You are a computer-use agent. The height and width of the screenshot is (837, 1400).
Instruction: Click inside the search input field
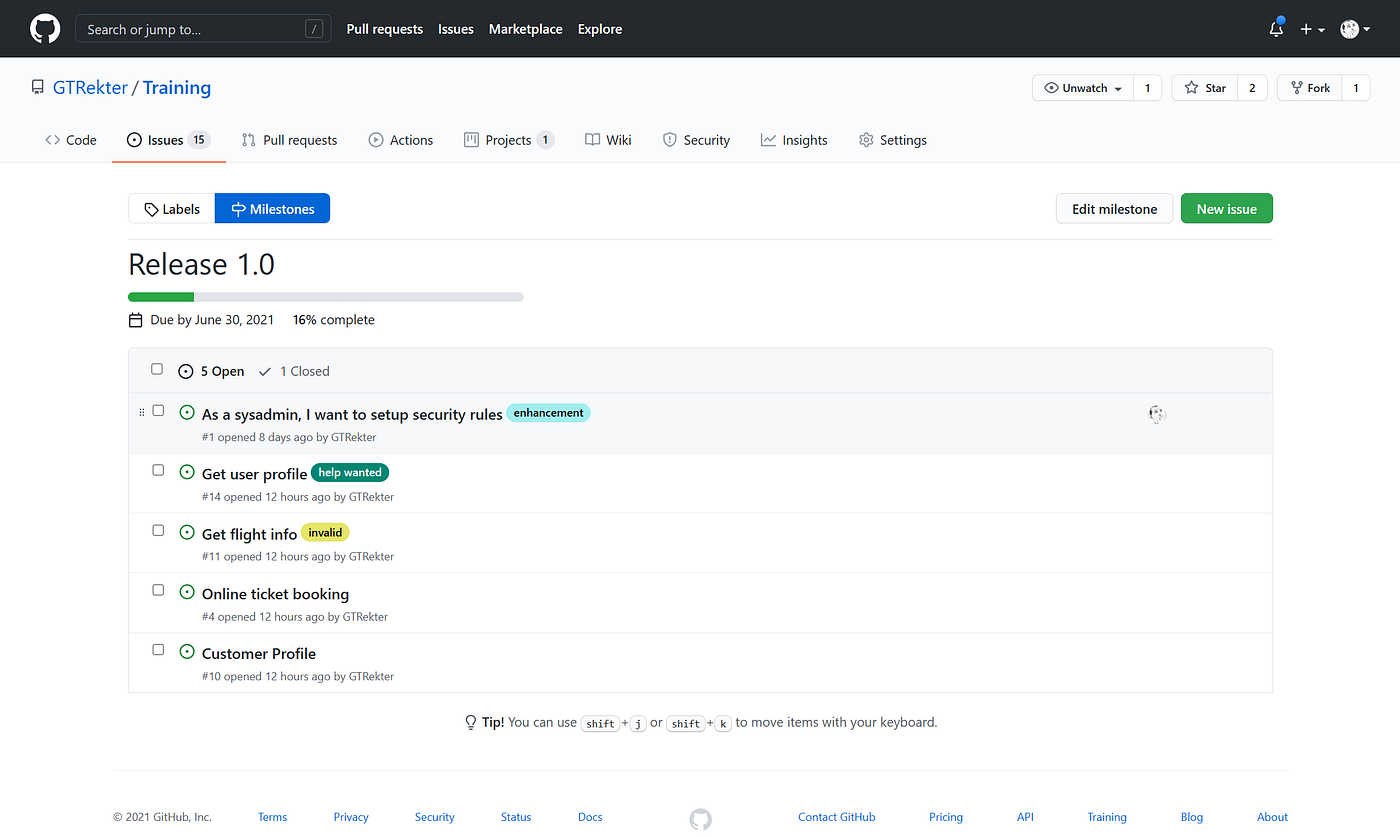click(200, 29)
